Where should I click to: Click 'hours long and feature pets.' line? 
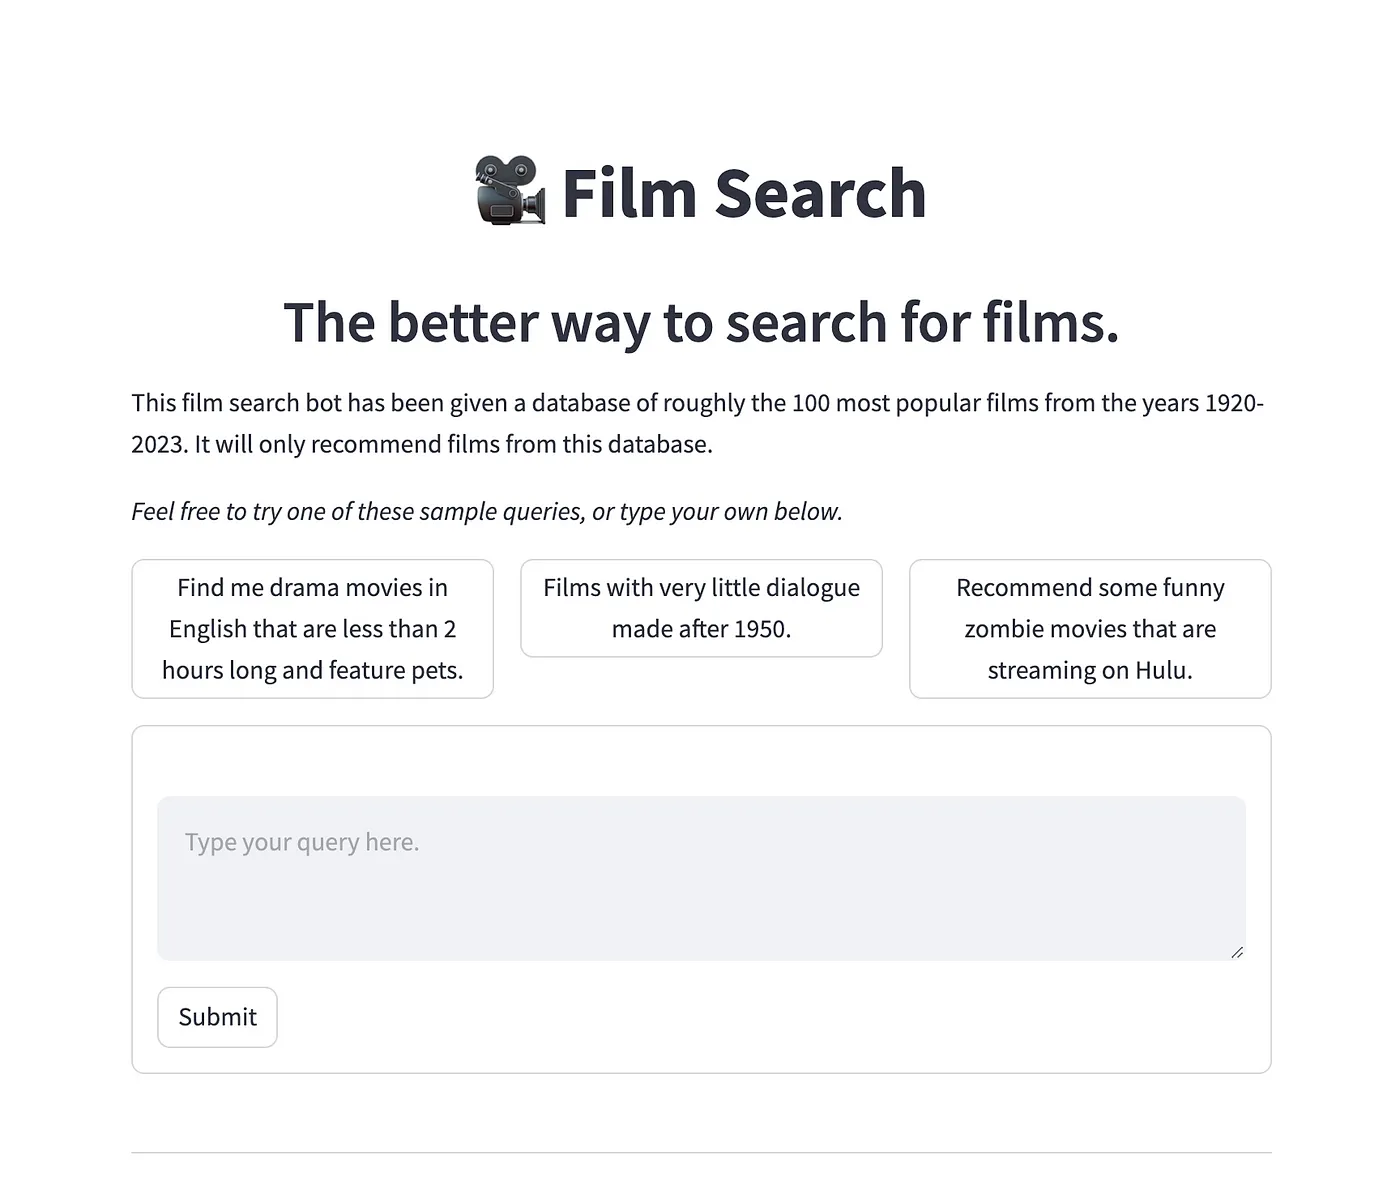click(312, 670)
